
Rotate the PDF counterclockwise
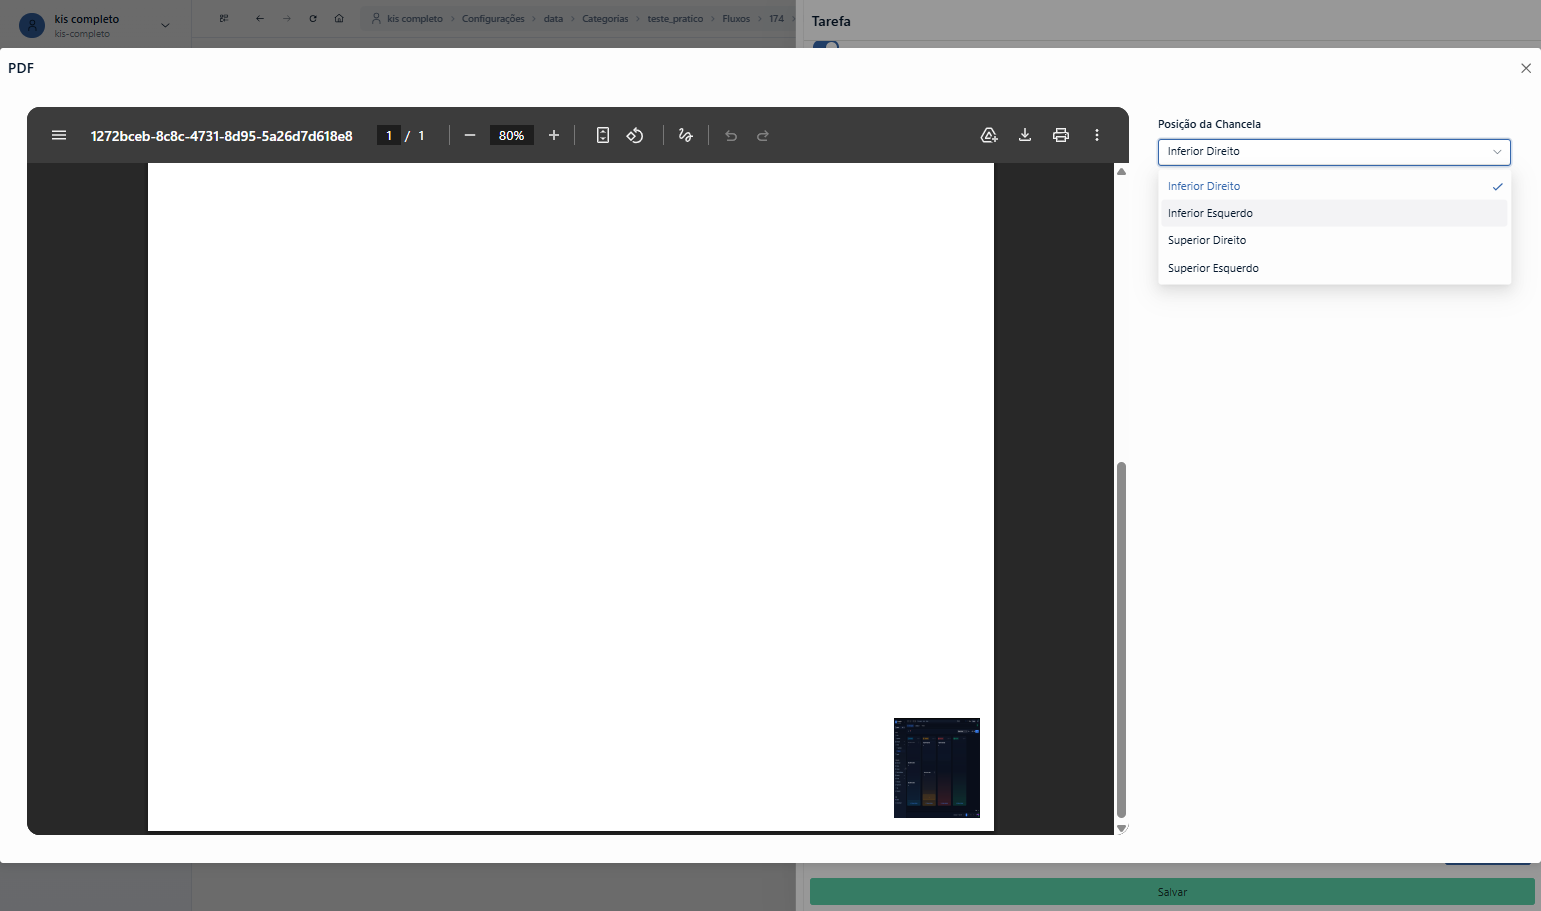point(635,135)
